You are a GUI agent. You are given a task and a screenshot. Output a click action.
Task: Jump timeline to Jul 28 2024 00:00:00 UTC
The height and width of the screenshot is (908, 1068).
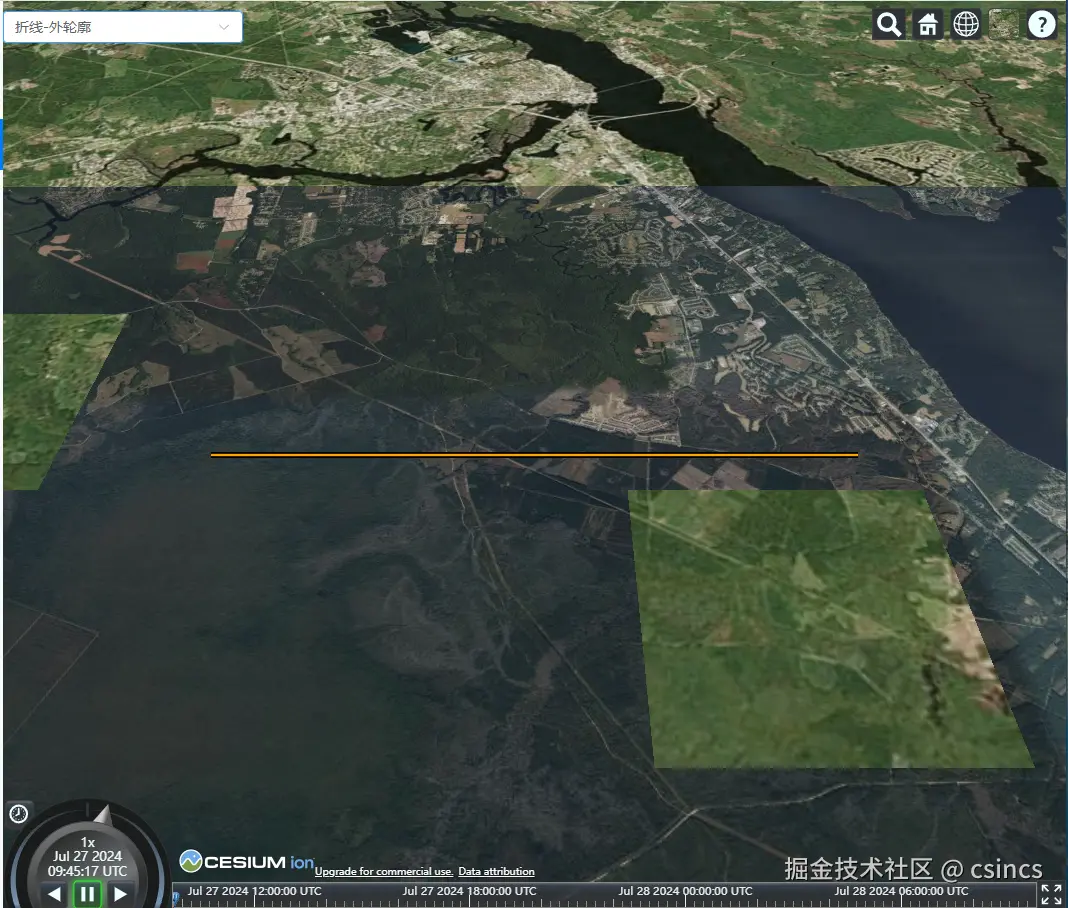coord(685,891)
